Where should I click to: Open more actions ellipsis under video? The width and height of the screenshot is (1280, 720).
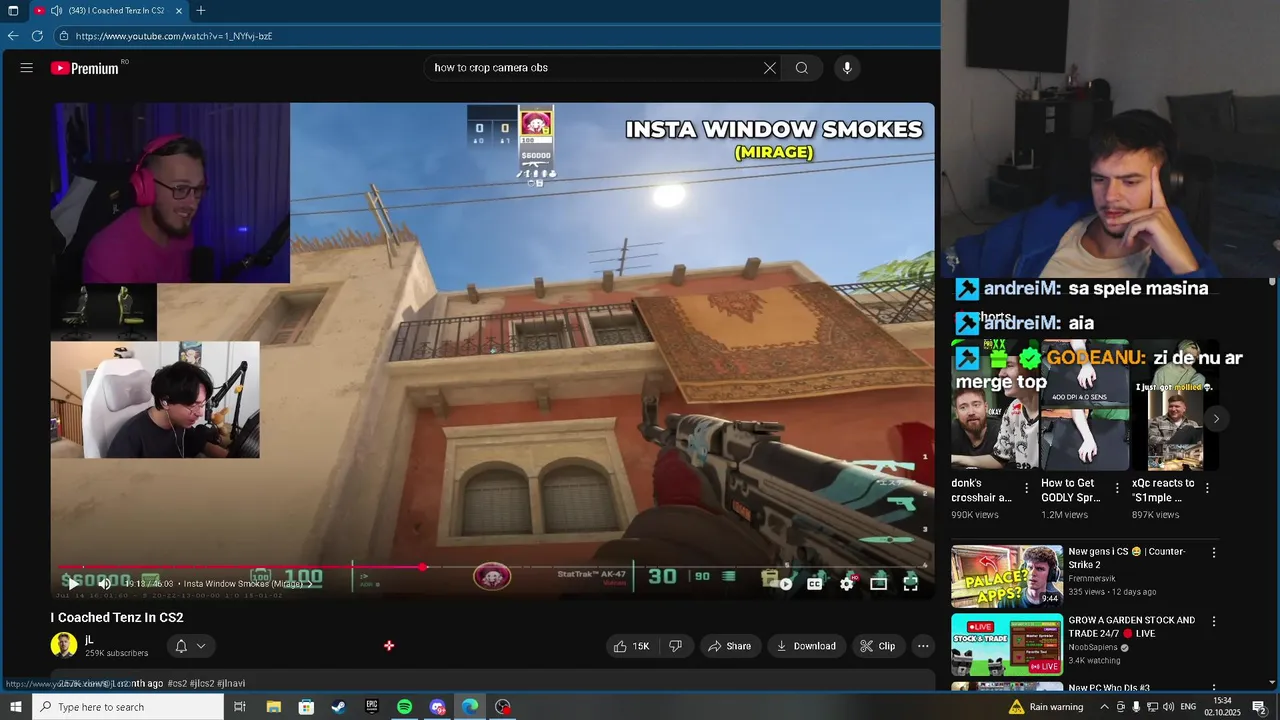click(x=923, y=646)
